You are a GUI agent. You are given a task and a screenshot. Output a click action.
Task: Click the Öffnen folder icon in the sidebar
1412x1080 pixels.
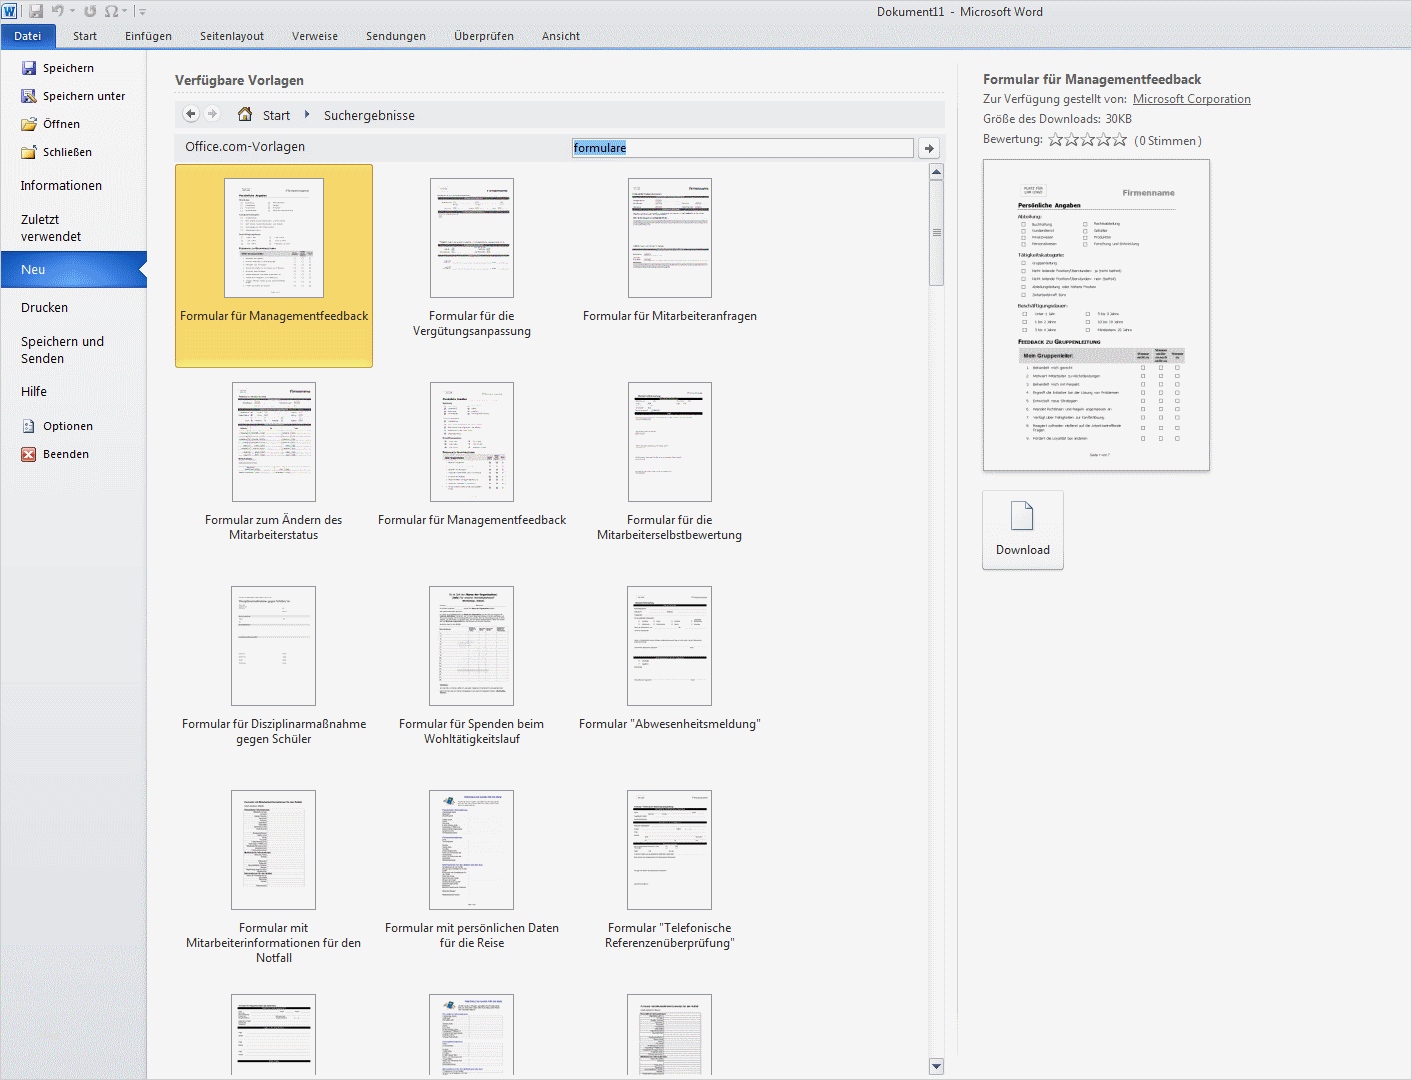(x=29, y=124)
